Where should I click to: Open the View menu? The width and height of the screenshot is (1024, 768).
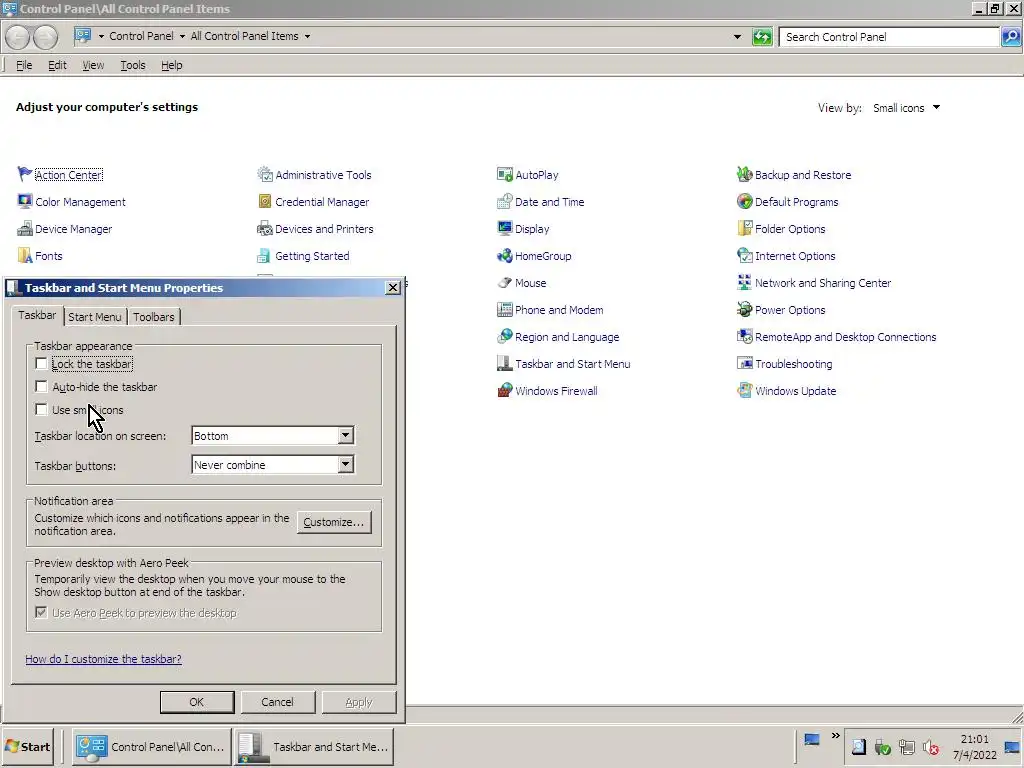point(93,65)
